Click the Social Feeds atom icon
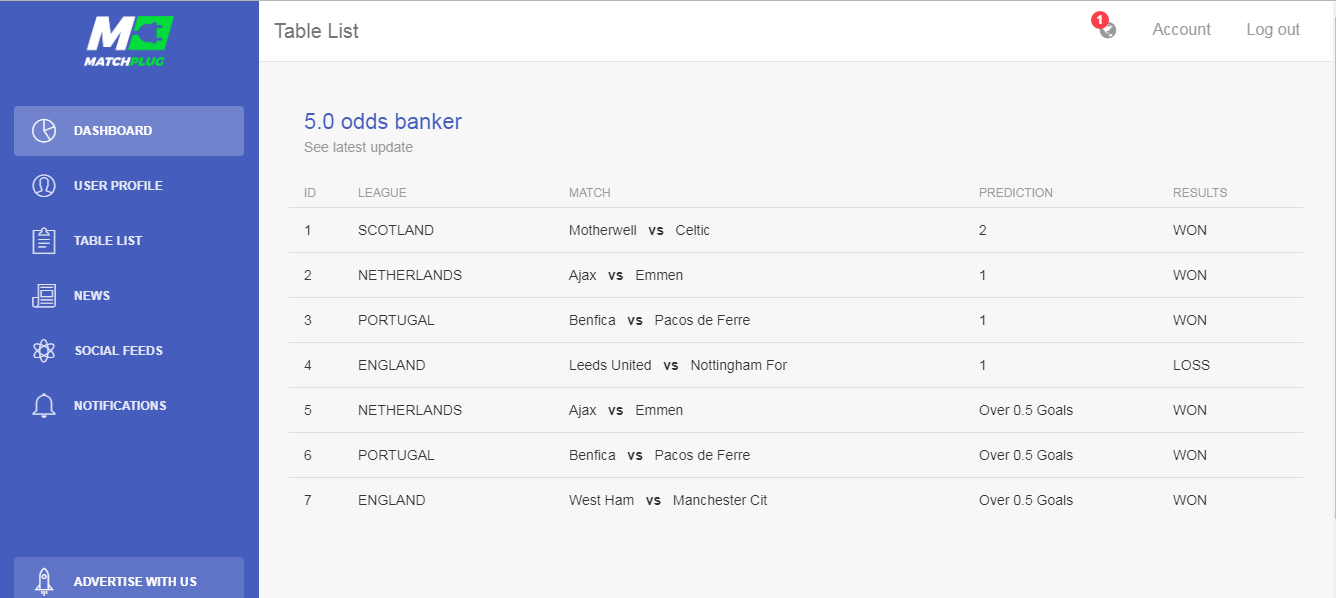The height and width of the screenshot is (598, 1336). click(x=44, y=351)
